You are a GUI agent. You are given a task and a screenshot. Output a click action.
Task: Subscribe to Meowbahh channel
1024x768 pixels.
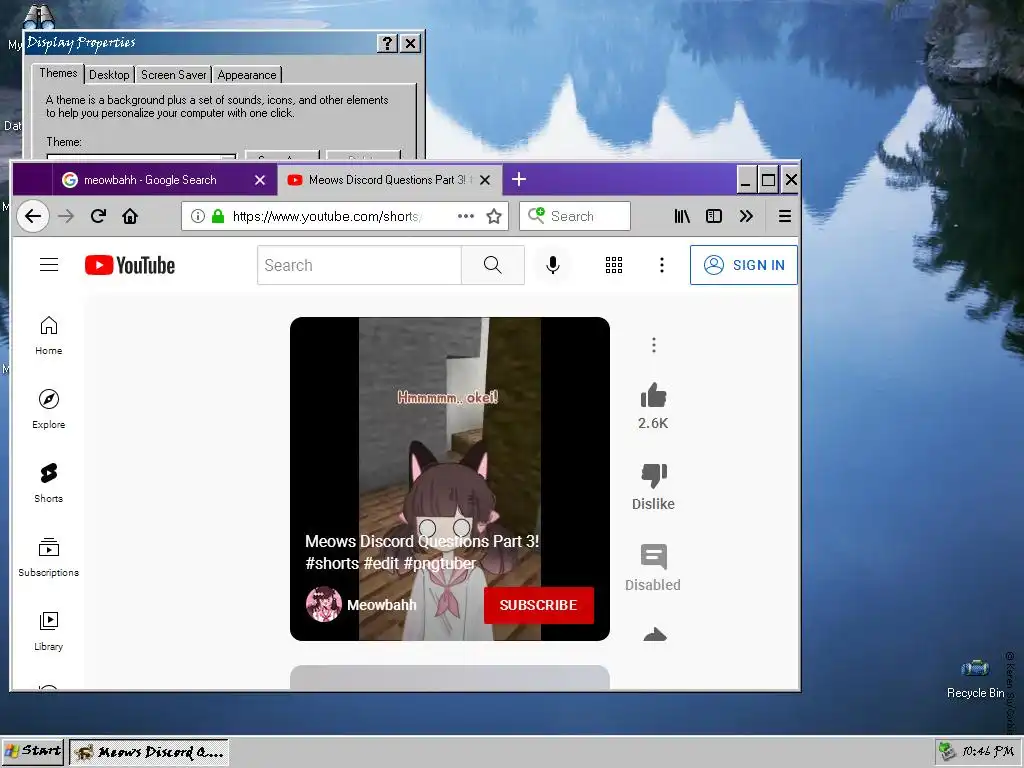coord(539,605)
